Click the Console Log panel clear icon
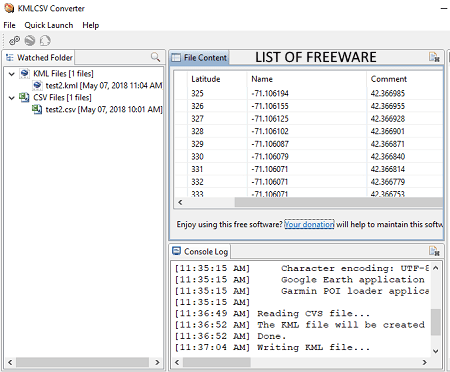 pyautogui.click(x=434, y=251)
